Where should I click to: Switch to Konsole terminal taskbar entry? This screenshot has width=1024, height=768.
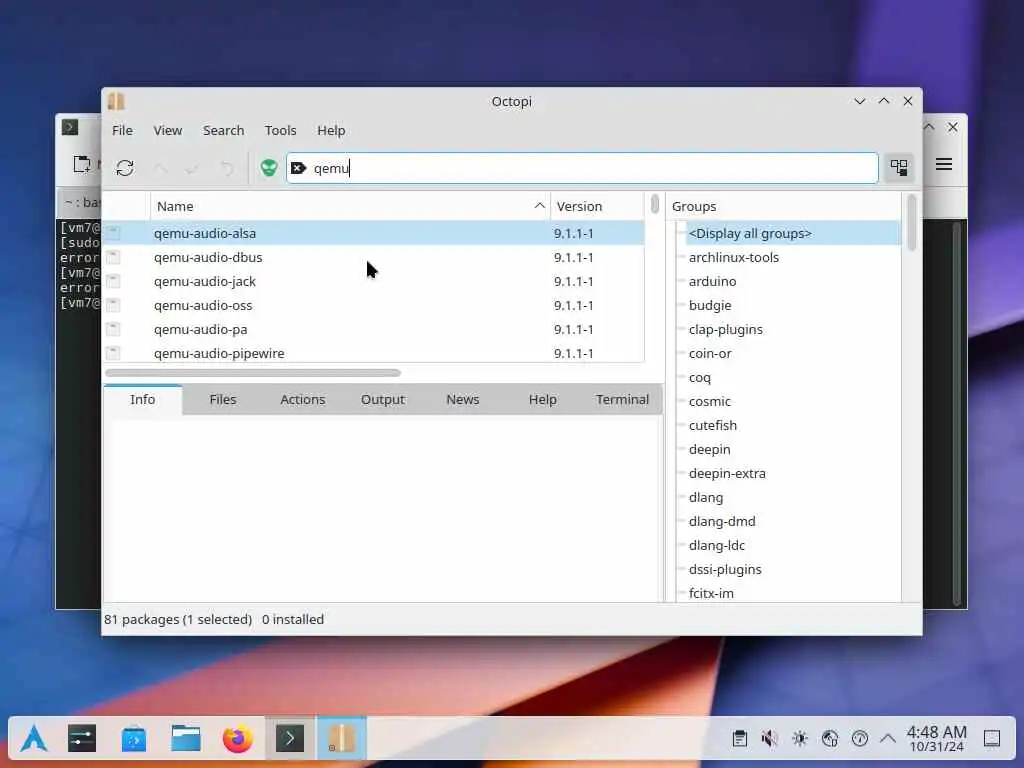290,739
